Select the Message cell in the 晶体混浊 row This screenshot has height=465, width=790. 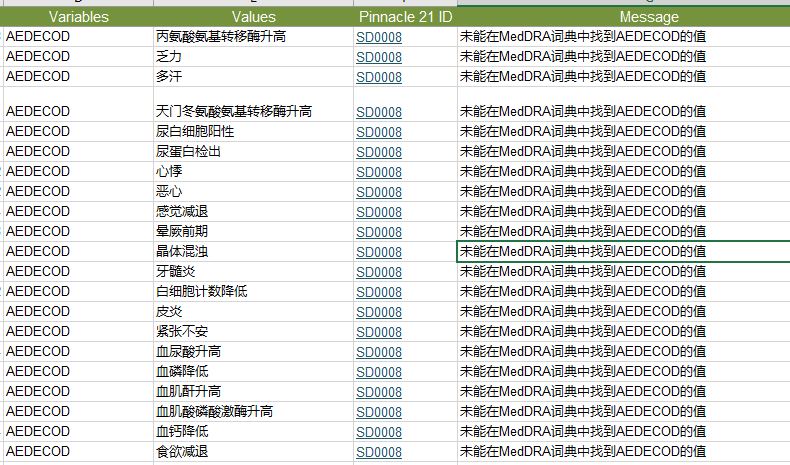coord(623,251)
